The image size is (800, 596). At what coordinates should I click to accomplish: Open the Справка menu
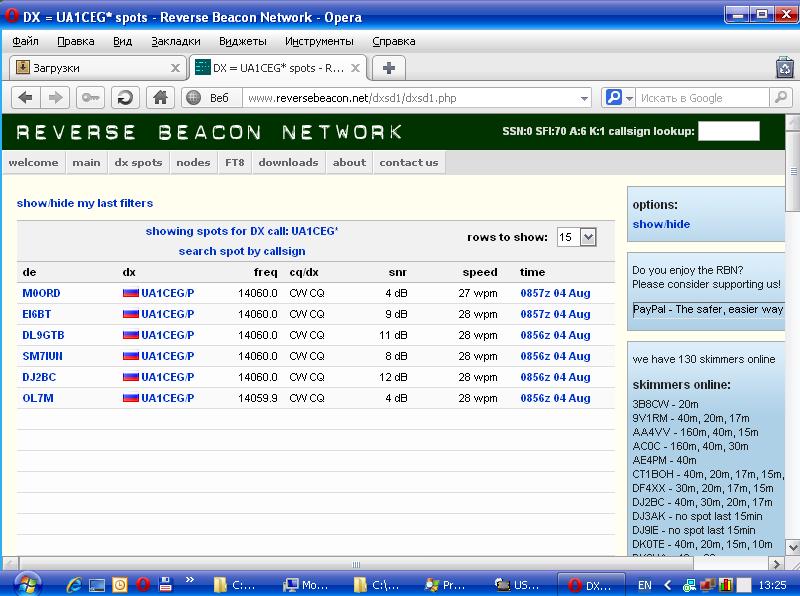coord(393,41)
